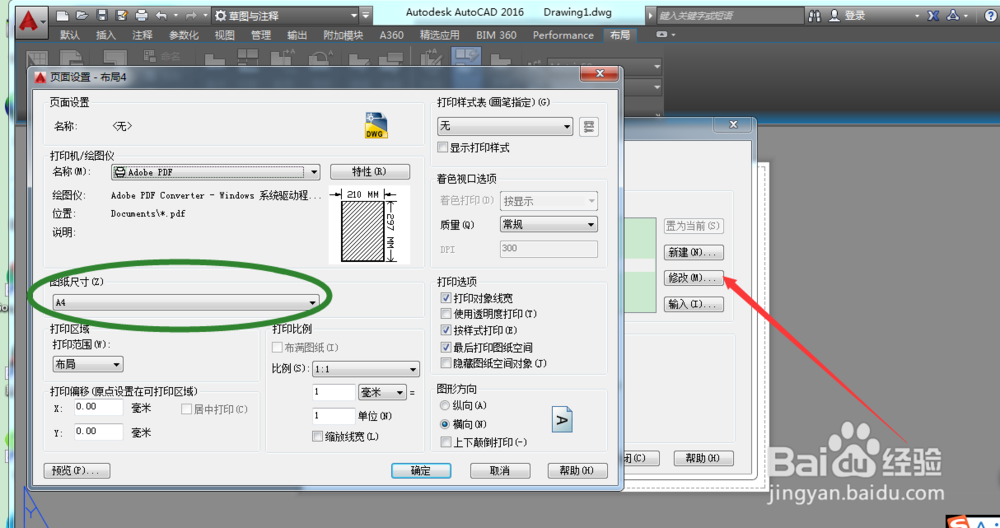Click the 取消 cancel button

pos(500,471)
